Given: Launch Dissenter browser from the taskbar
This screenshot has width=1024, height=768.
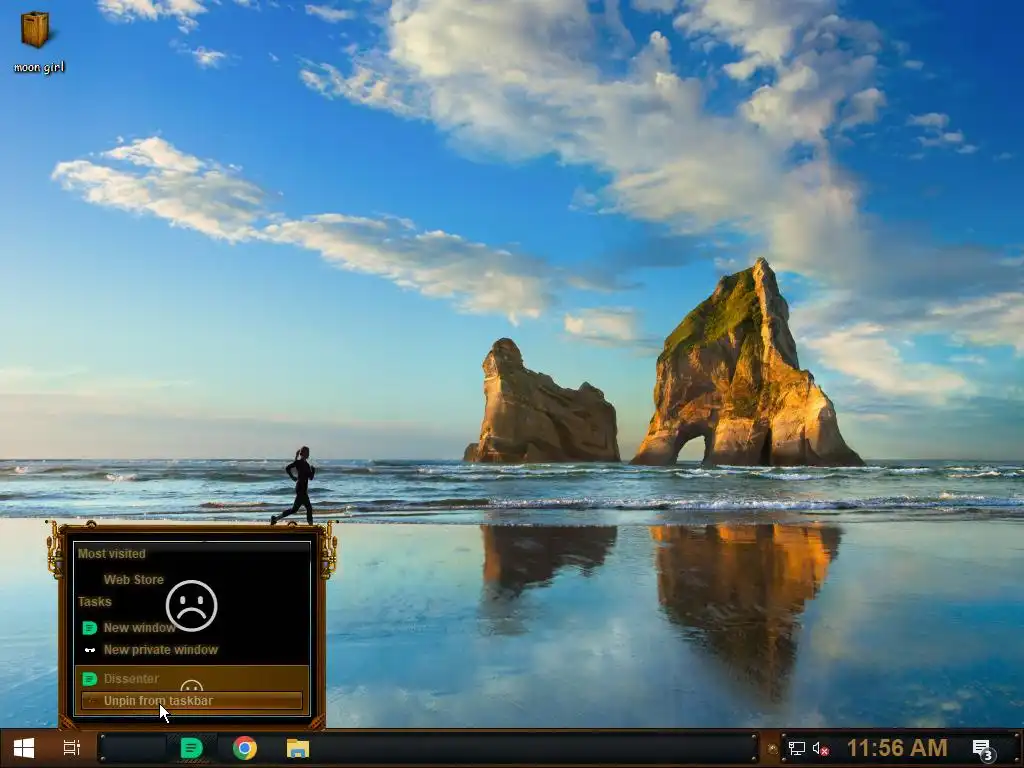Looking at the screenshot, I should [x=191, y=748].
